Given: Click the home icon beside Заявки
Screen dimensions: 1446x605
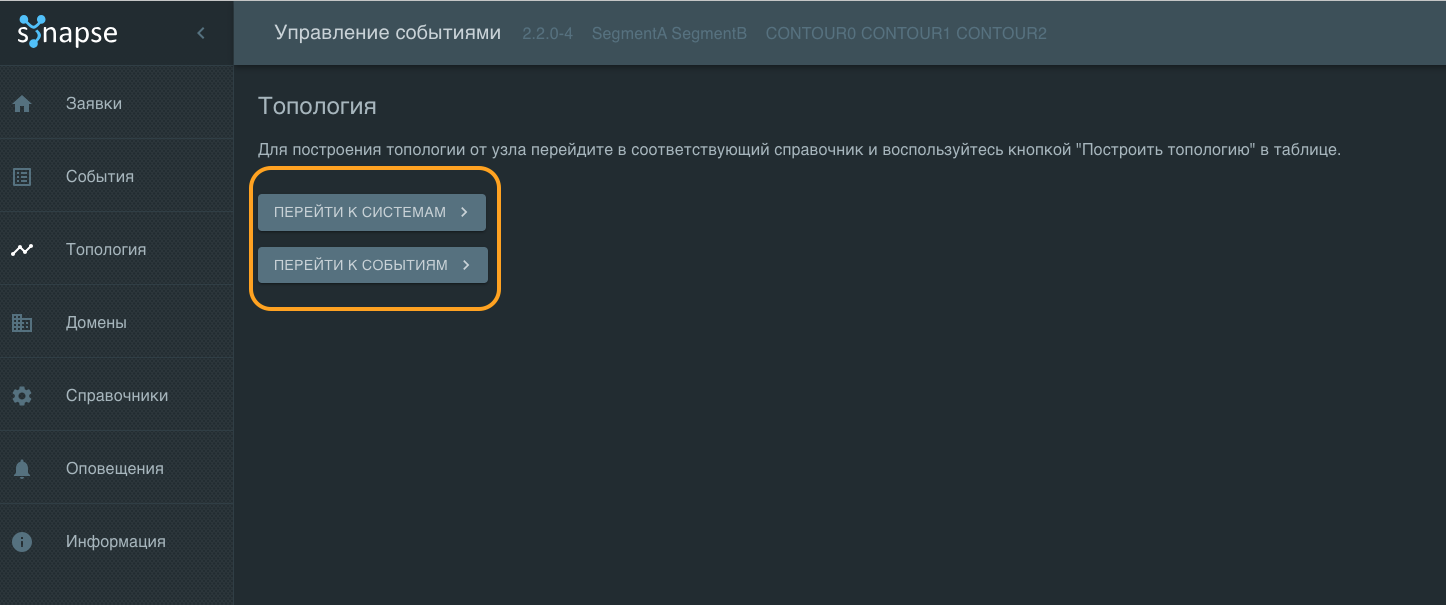Looking at the screenshot, I should [x=22, y=104].
